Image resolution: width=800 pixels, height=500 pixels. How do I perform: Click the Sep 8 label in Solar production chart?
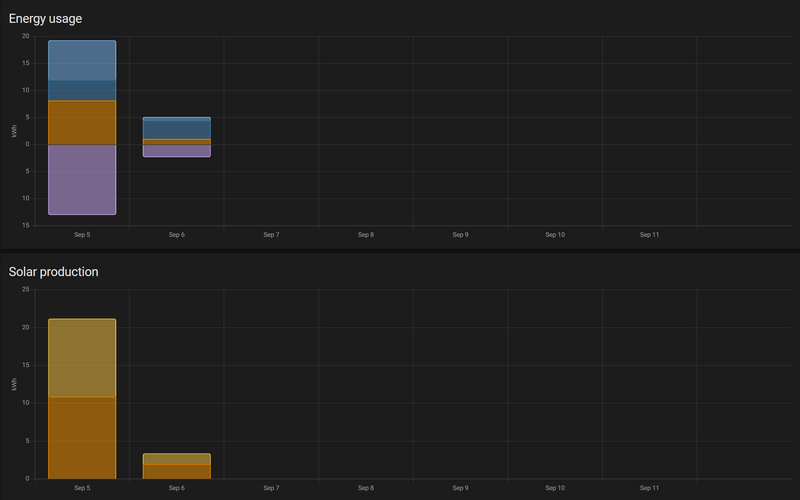pyautogui.click(x=366, y=488)
